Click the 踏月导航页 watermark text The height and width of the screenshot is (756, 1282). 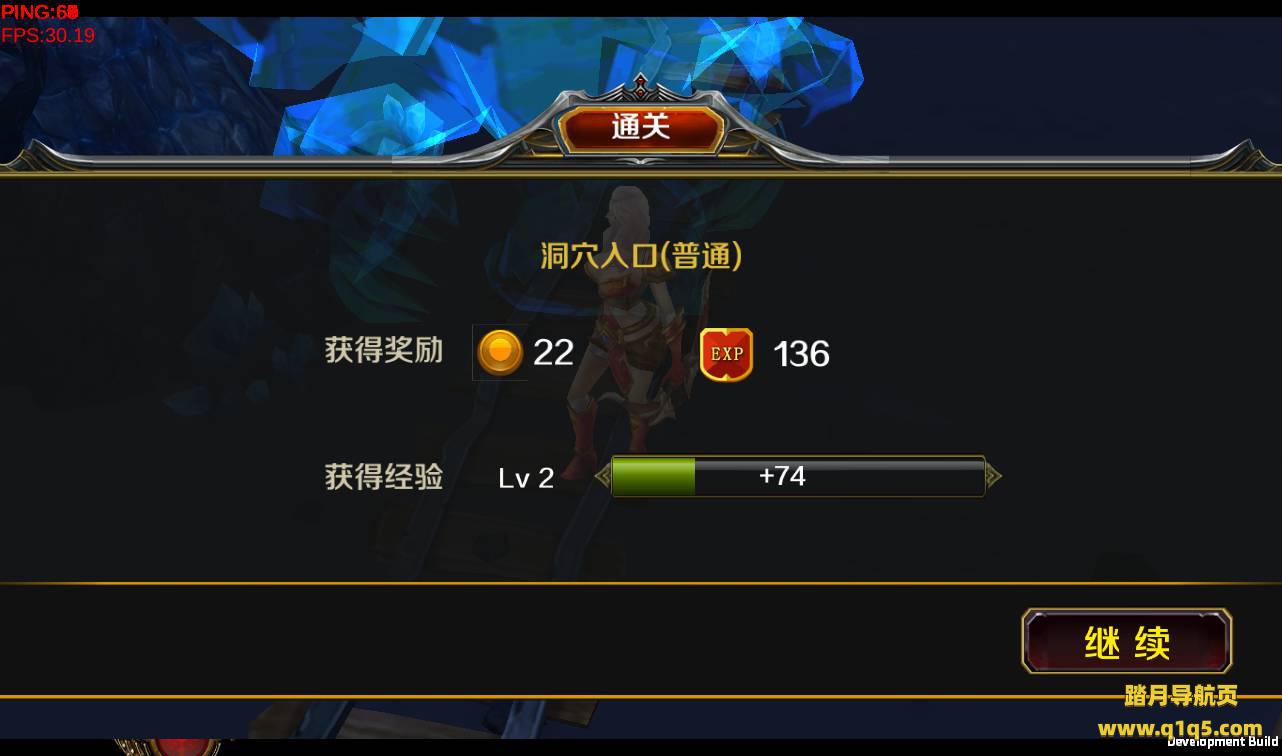(1181, 695)
